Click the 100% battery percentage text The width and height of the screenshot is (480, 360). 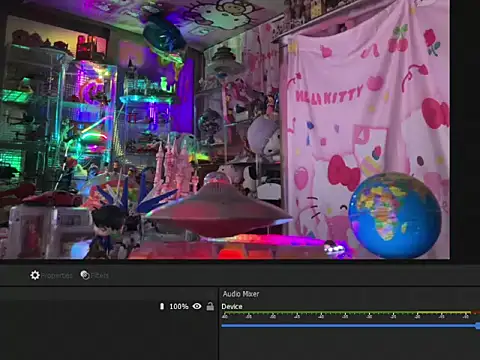point(179,306)
